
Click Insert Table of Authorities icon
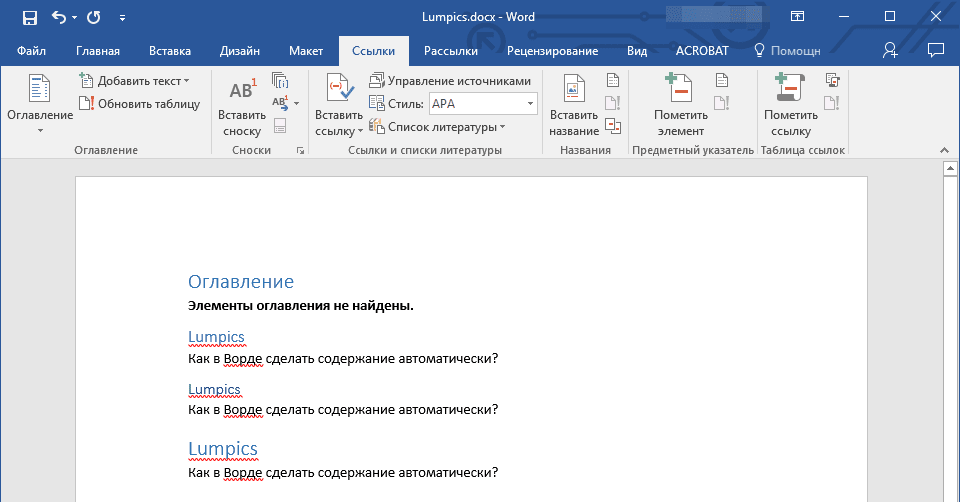[832, 80]
